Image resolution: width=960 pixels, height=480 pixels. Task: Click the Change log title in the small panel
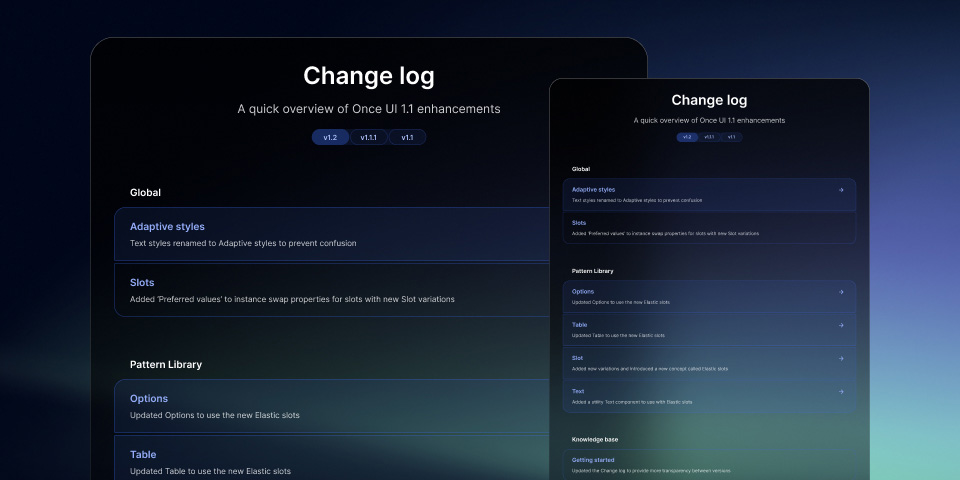709,100
